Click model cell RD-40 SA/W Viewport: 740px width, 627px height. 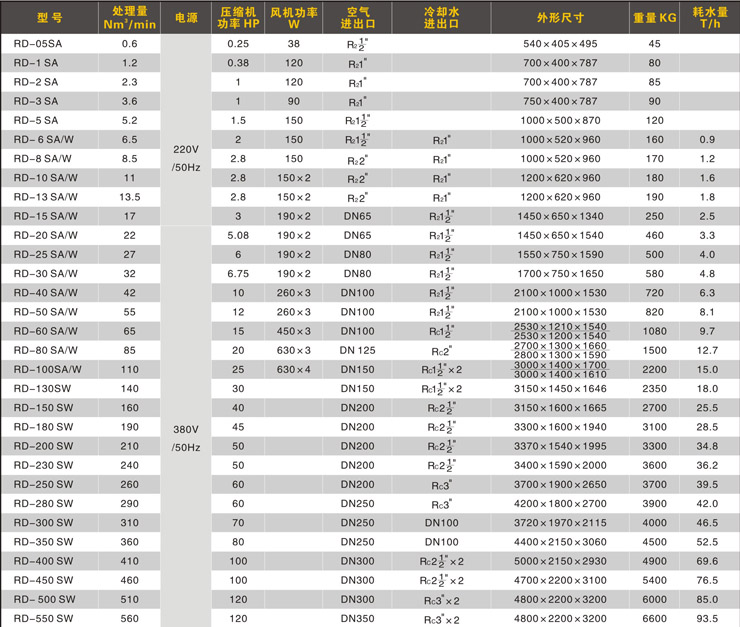[45, 293]
